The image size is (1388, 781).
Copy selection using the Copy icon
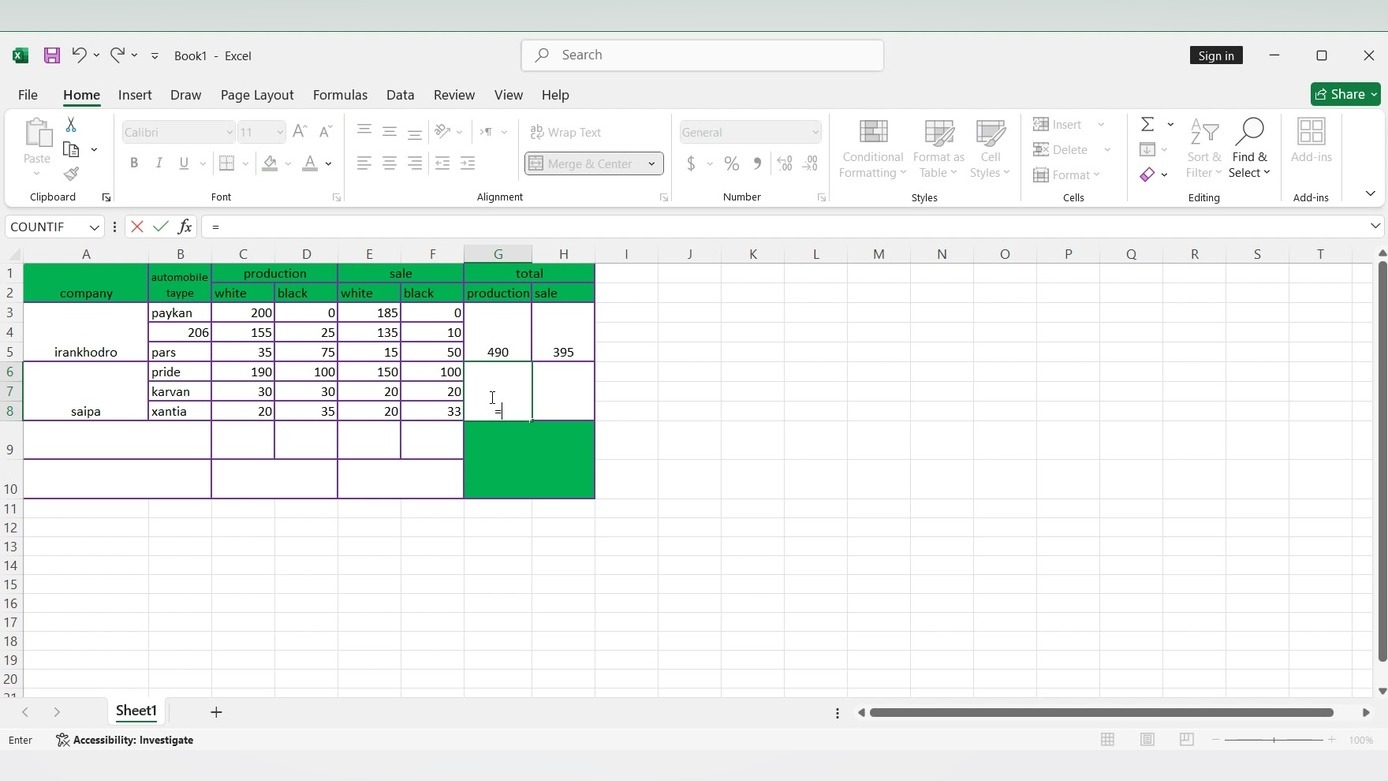(71, 150)
